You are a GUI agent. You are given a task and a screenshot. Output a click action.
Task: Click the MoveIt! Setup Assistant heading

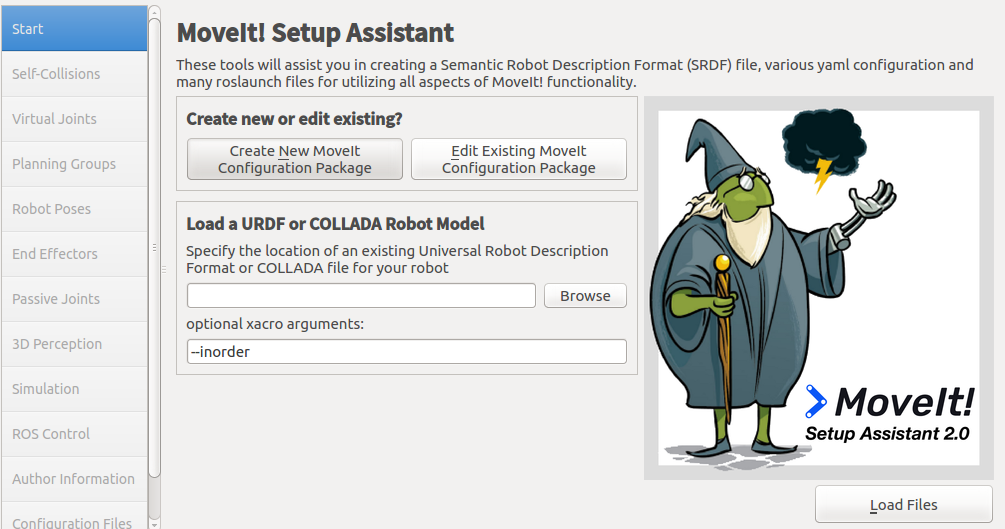coord(315,33)
